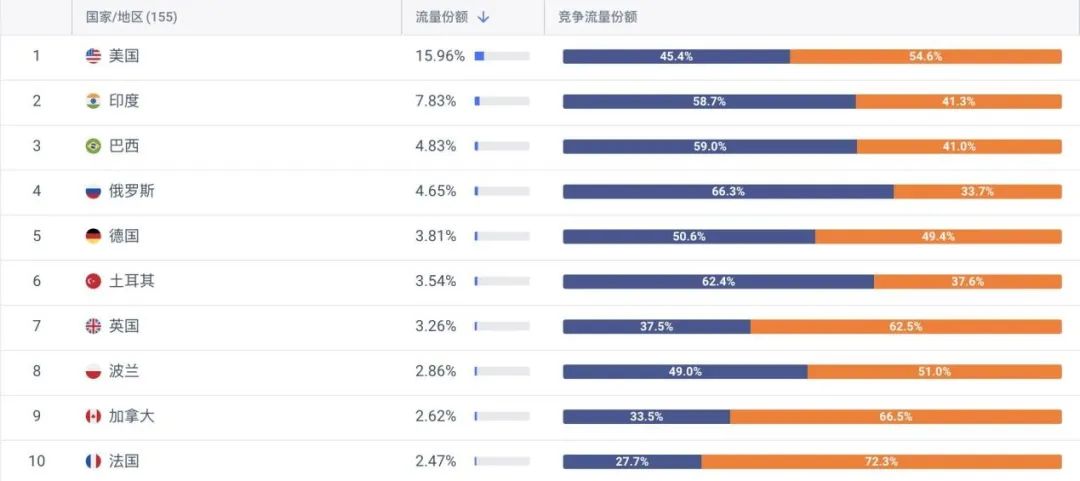Select row number 9 in the table
Image resolution: width=1080 pixels, height=481 pixels.
[x=37, y=416]
